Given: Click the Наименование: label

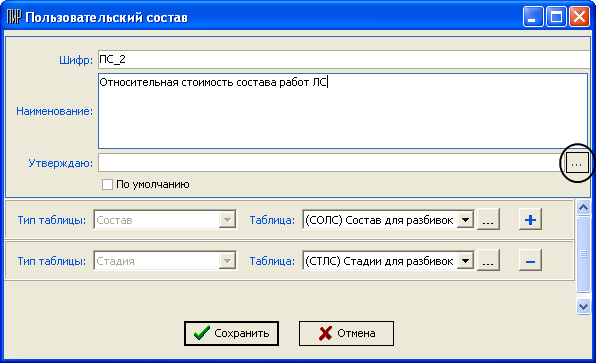Looking at the screenshot, I should (54, 111).
